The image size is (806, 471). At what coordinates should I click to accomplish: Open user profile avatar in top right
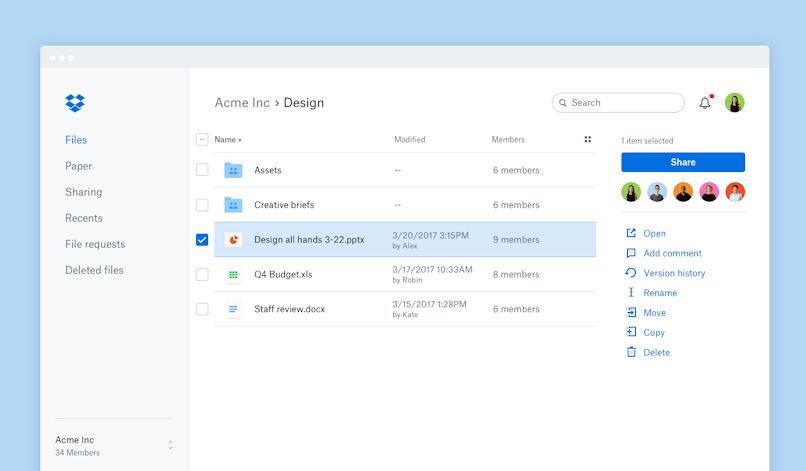tap(735, 103)
